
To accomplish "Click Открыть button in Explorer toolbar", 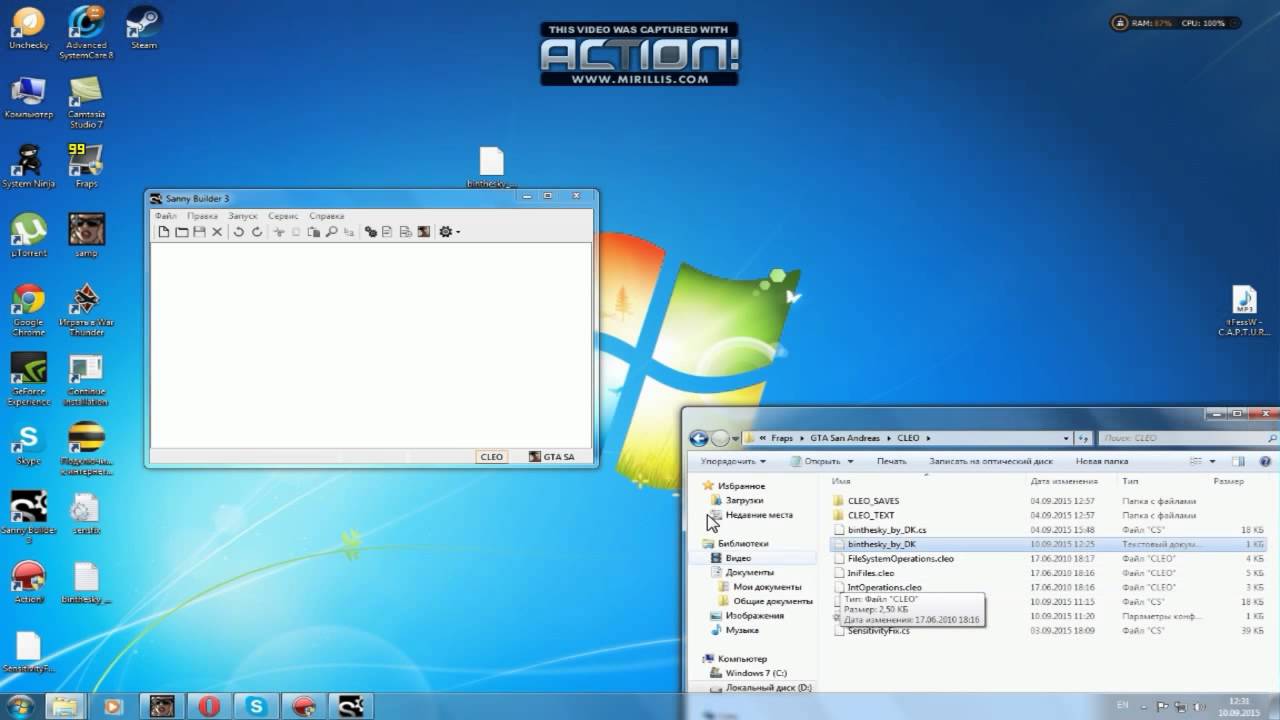I will (823, 462).
